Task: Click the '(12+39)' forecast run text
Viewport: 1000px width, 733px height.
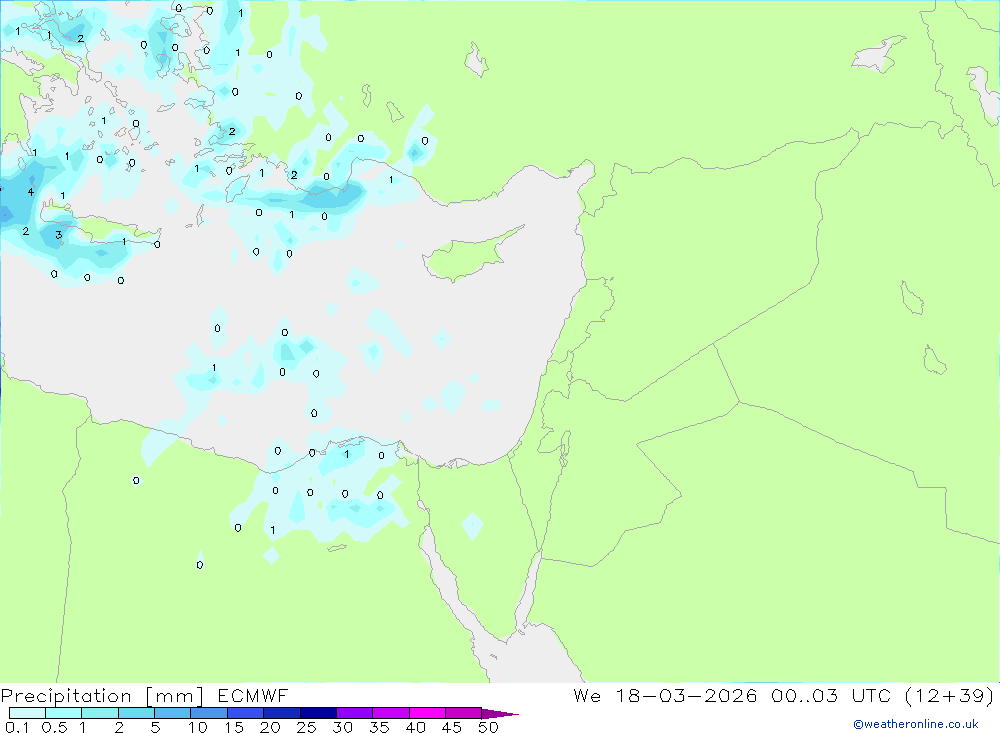Action: point(950,695)
